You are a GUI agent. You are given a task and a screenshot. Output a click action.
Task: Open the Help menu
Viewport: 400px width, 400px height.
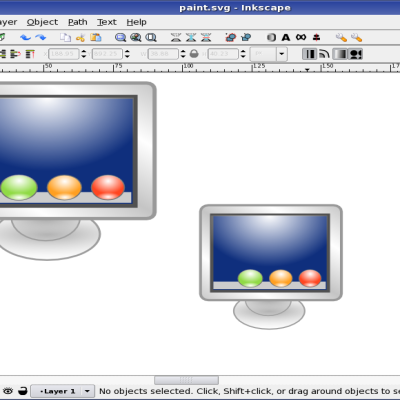(136, 22)
